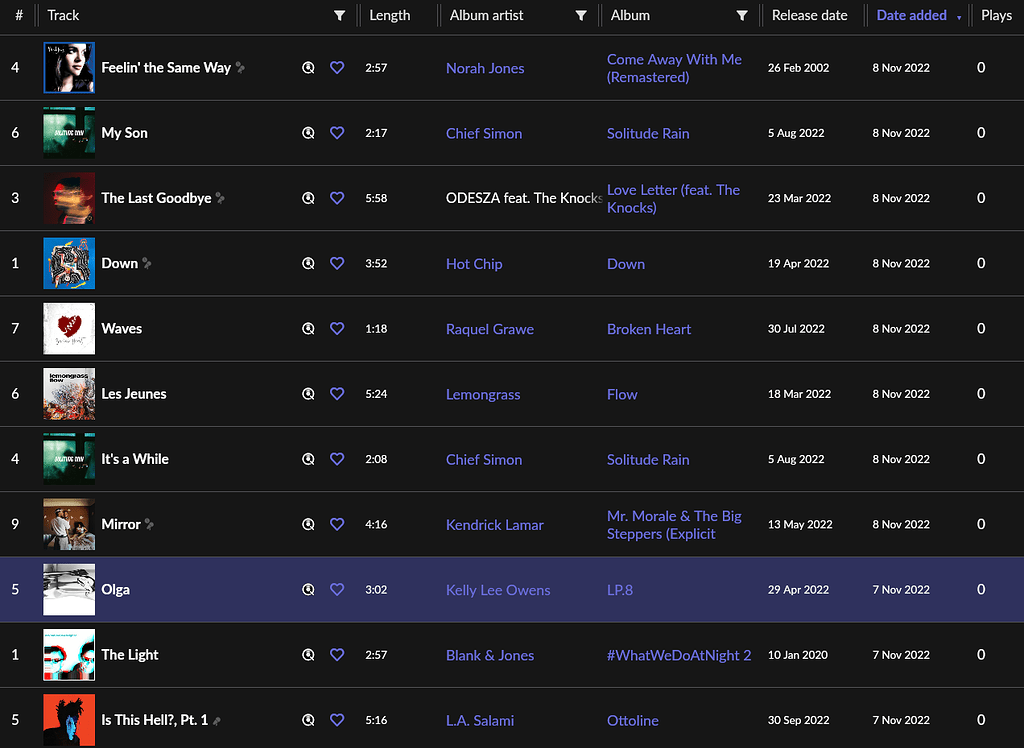Click the filter funnel on Album artist column
Screen dimensions: 1024x748
pos(580,15)
